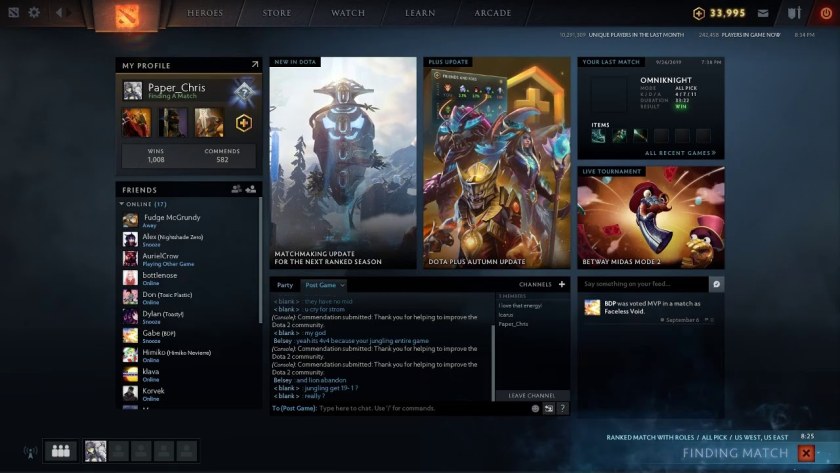Open the Arcade menu
This screenshot has width=840, height=473.
(492, 13)
